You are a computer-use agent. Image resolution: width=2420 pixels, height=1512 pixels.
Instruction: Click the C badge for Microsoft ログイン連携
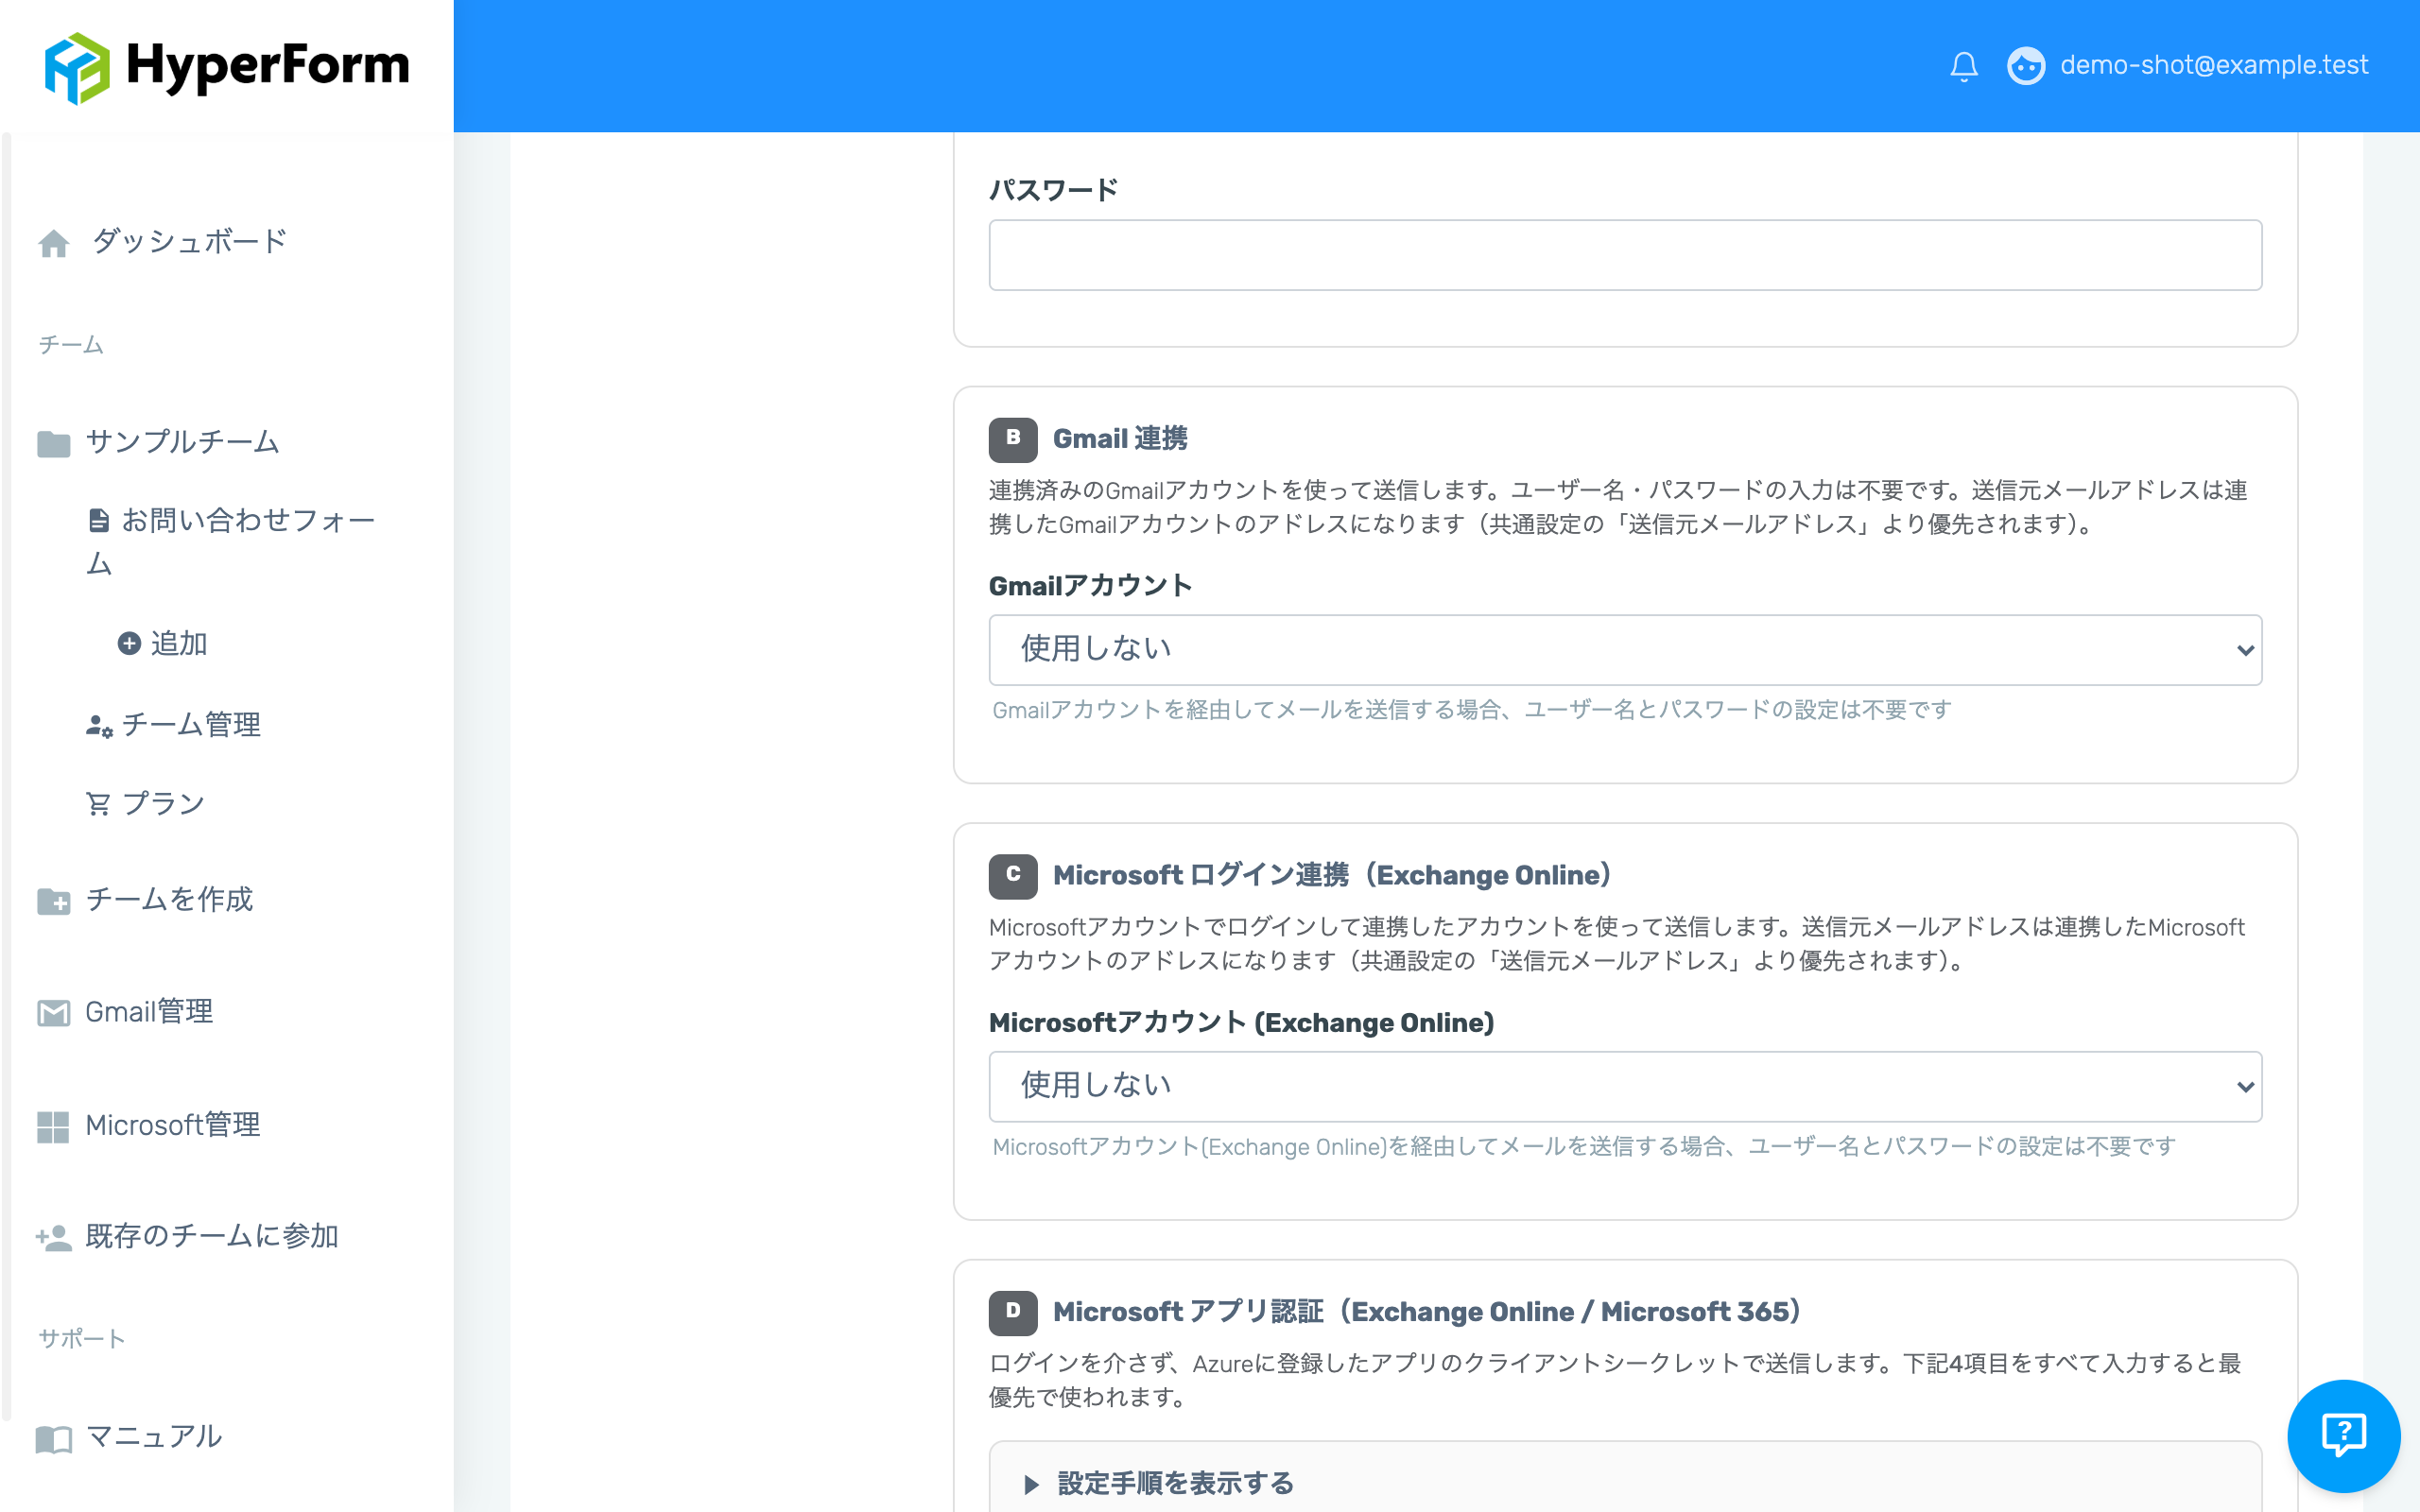pos(1013,876)
